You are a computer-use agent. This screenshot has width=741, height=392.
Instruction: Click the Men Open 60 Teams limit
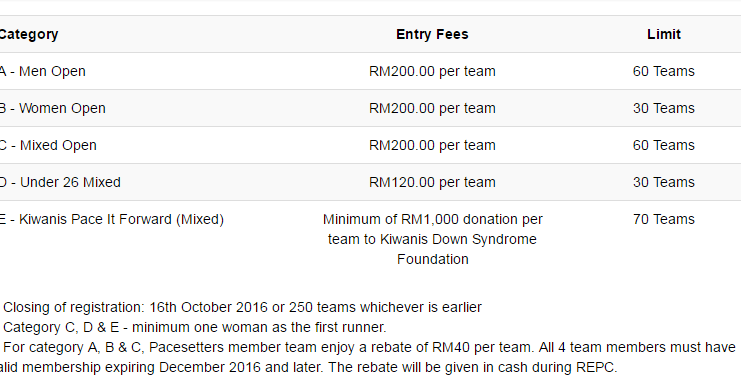(663, 71)
